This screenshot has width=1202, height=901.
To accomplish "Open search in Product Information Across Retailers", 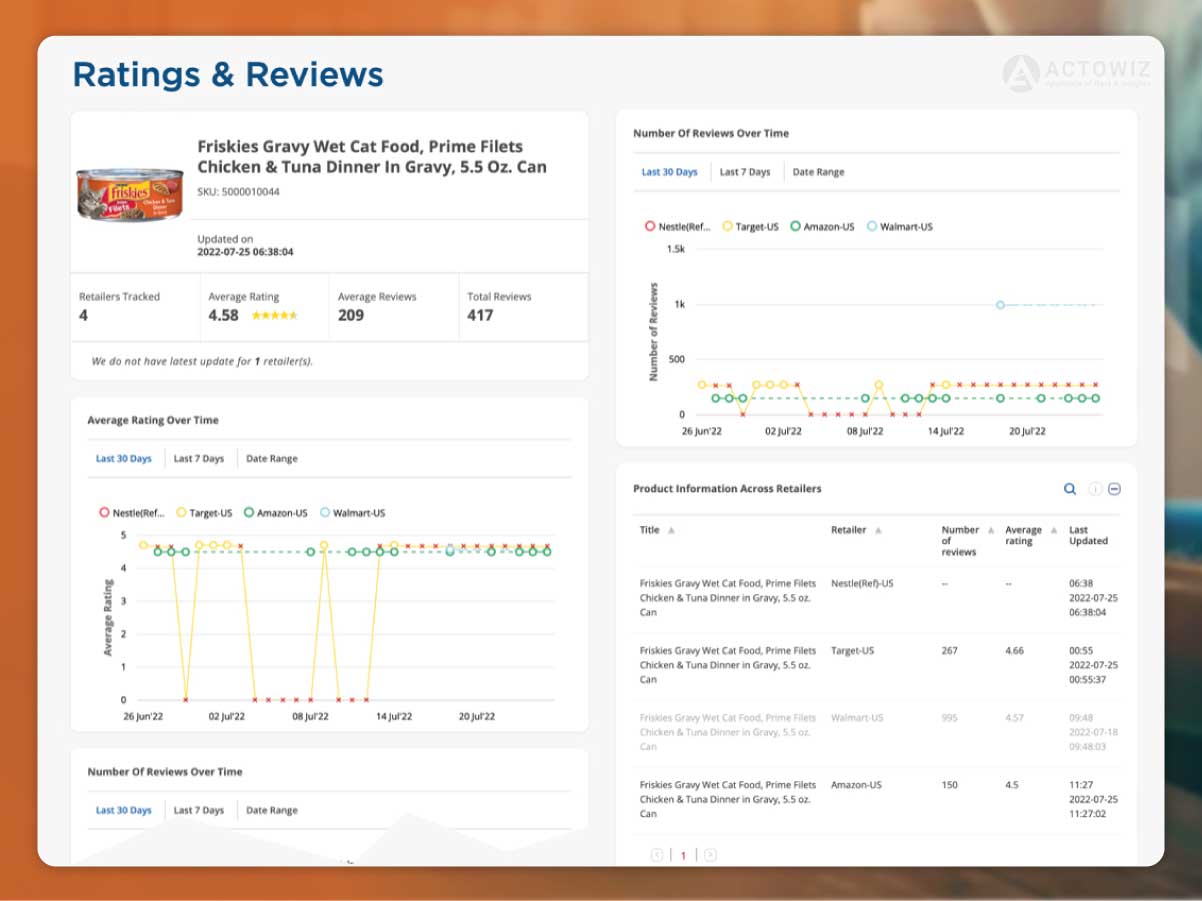I will tap(1070, 489).
